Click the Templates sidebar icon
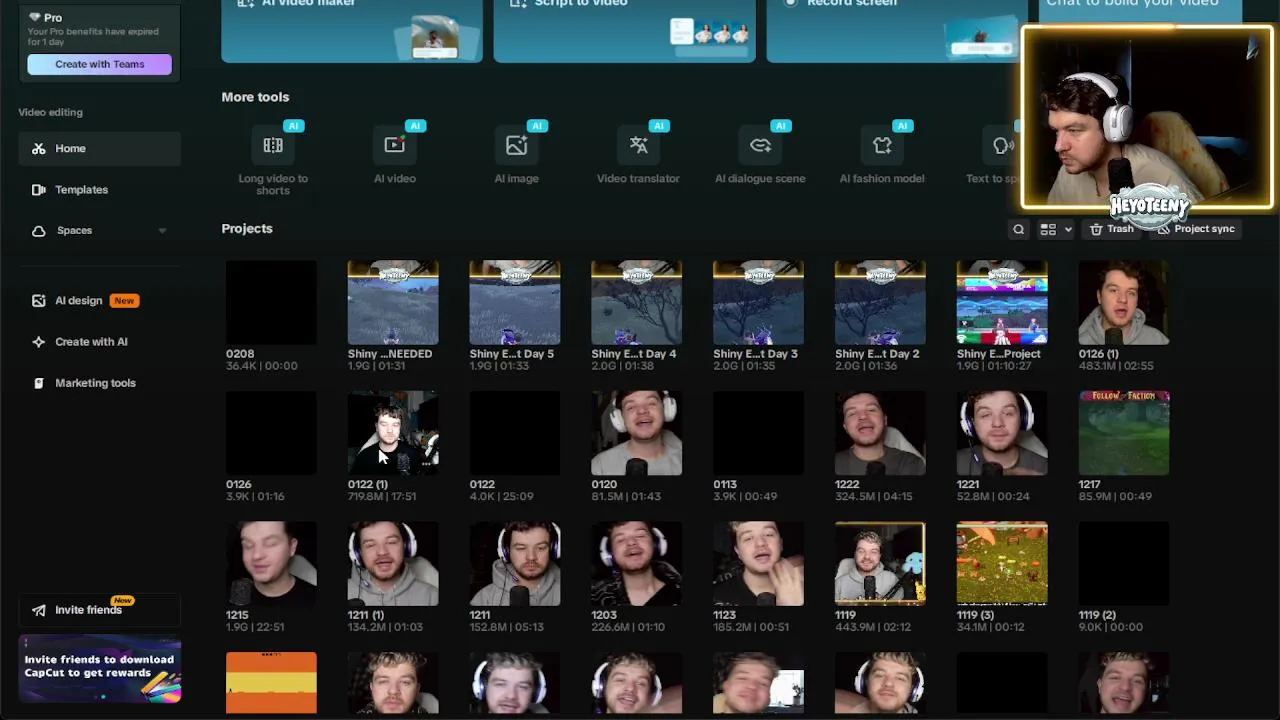 click(38, 189)
